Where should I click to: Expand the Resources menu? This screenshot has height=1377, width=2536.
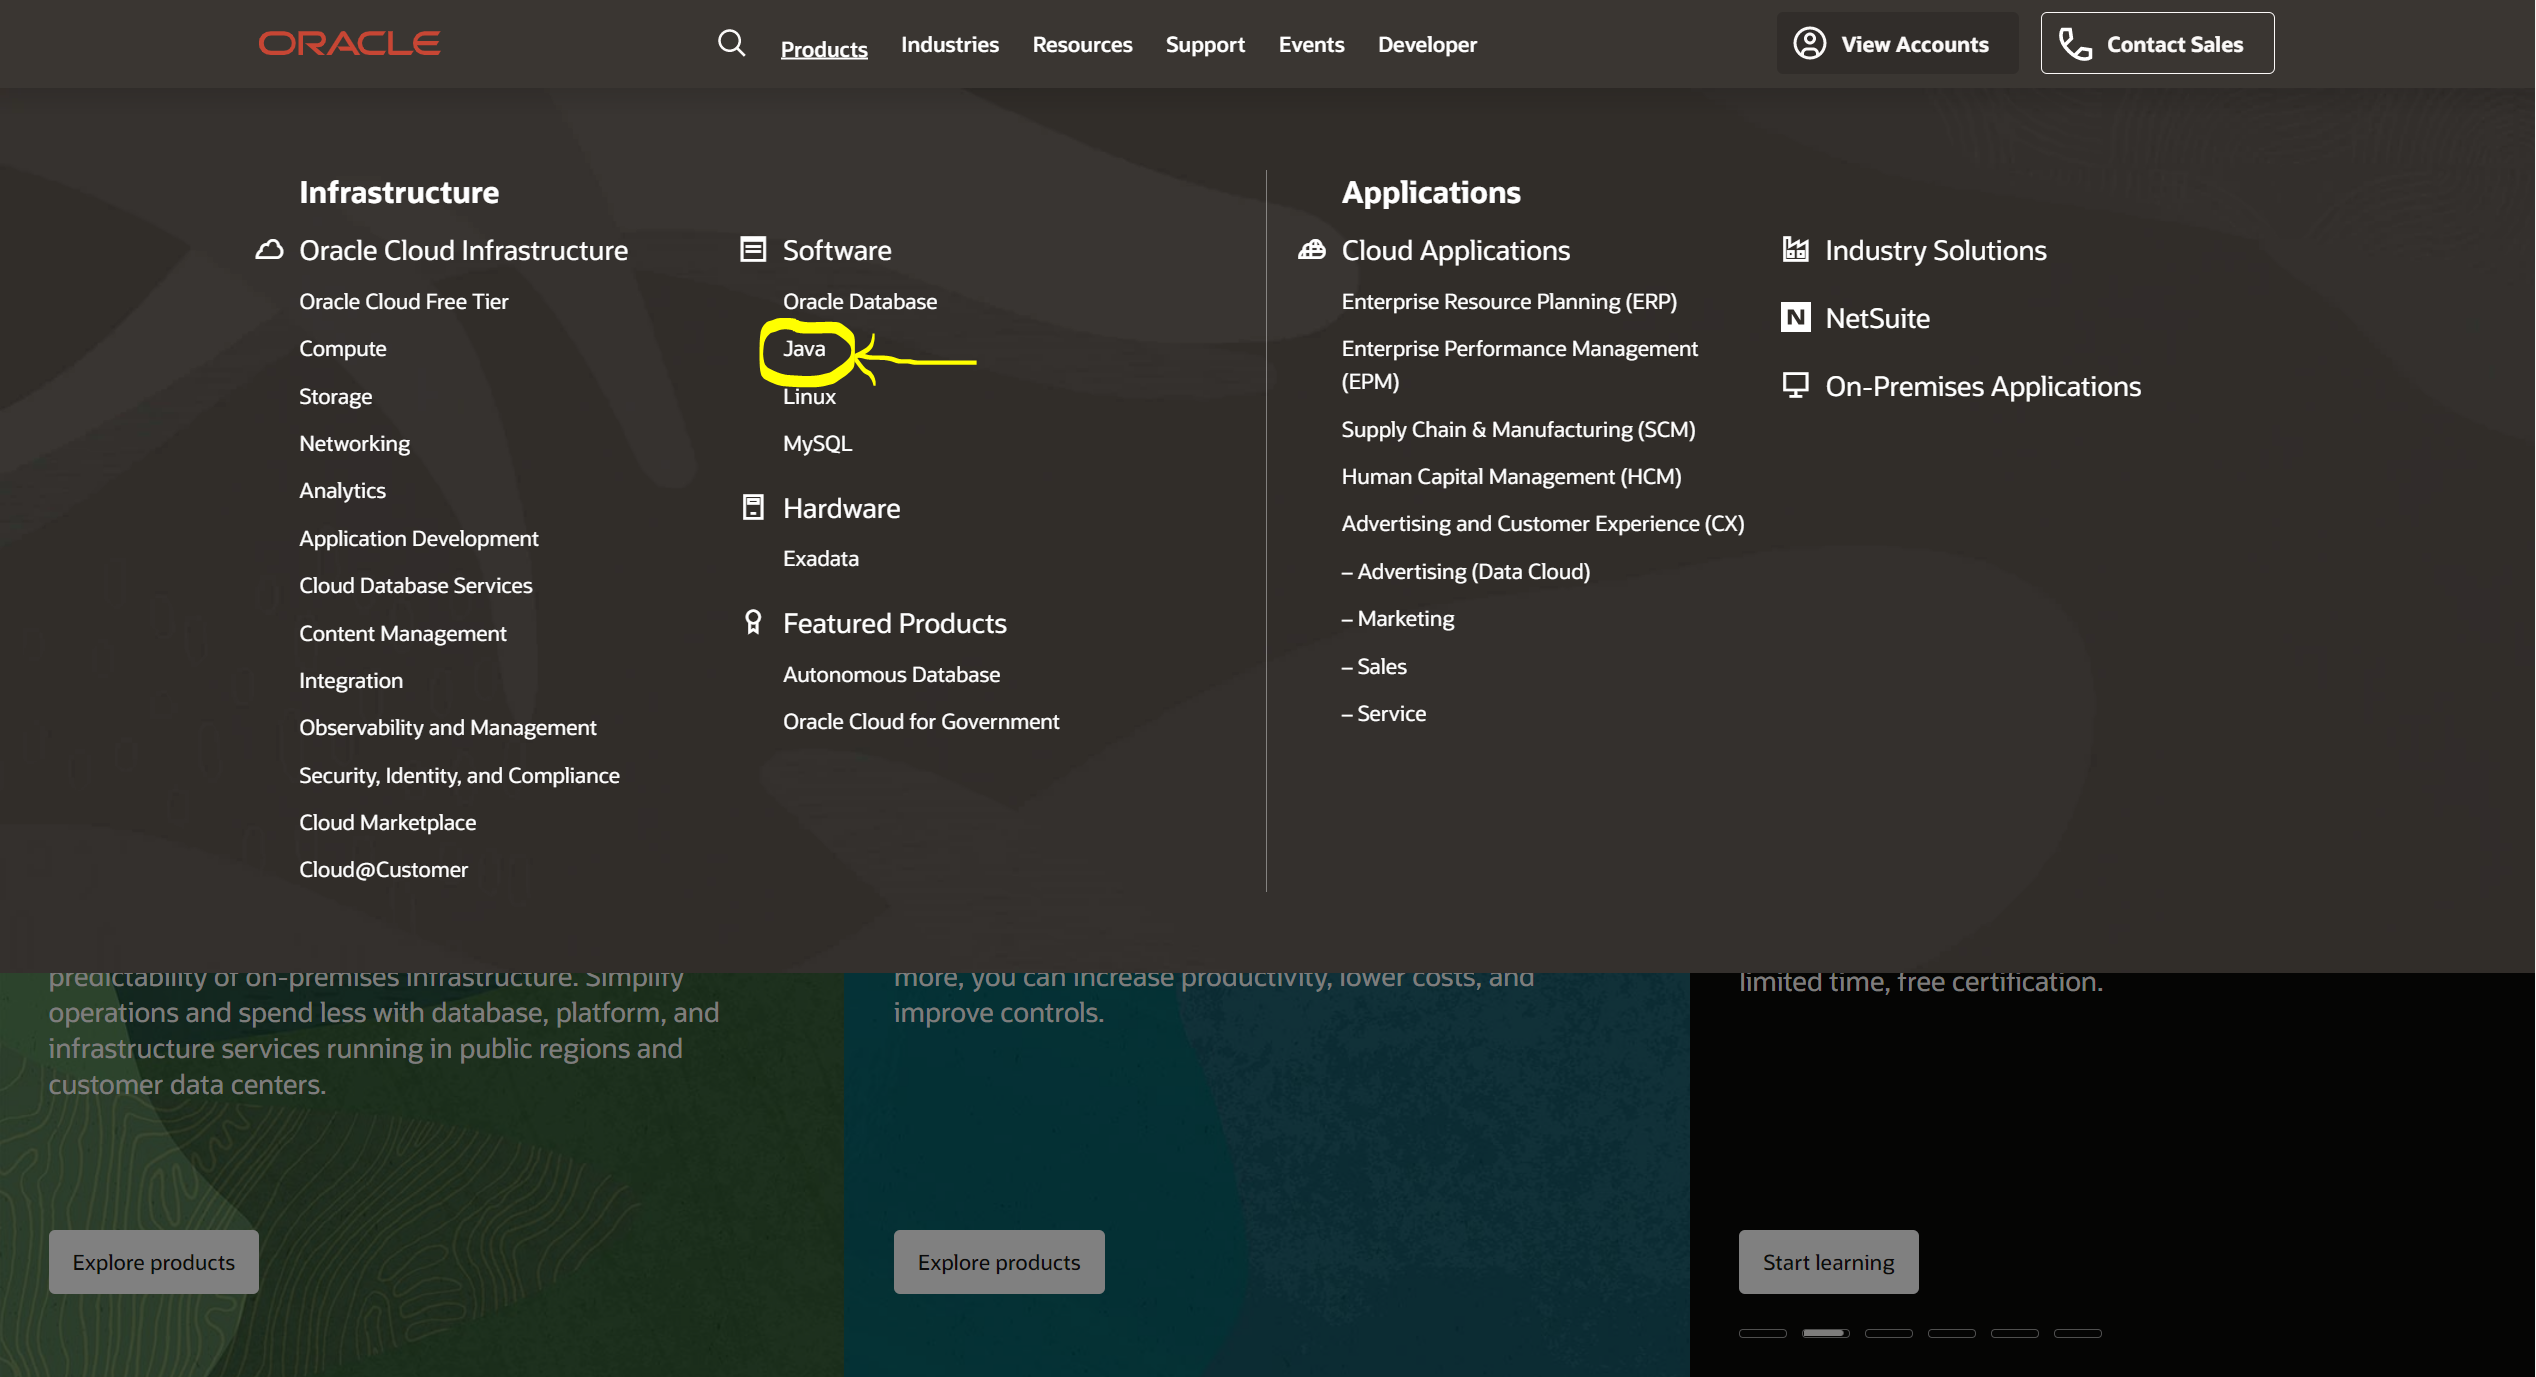click(1081, 45)
